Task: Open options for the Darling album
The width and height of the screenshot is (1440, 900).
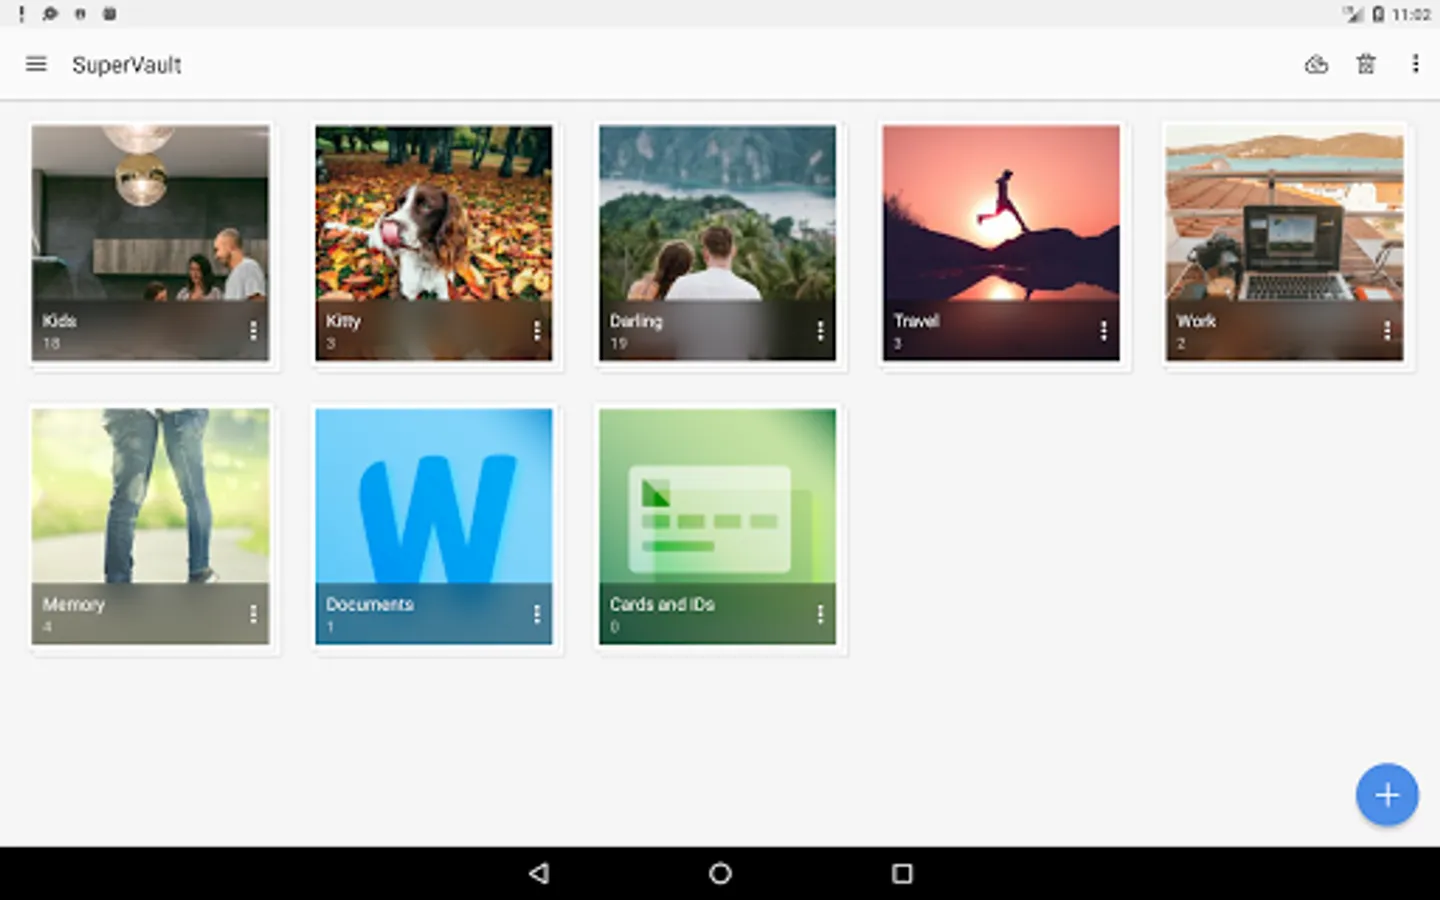Action: click(820, 330)
